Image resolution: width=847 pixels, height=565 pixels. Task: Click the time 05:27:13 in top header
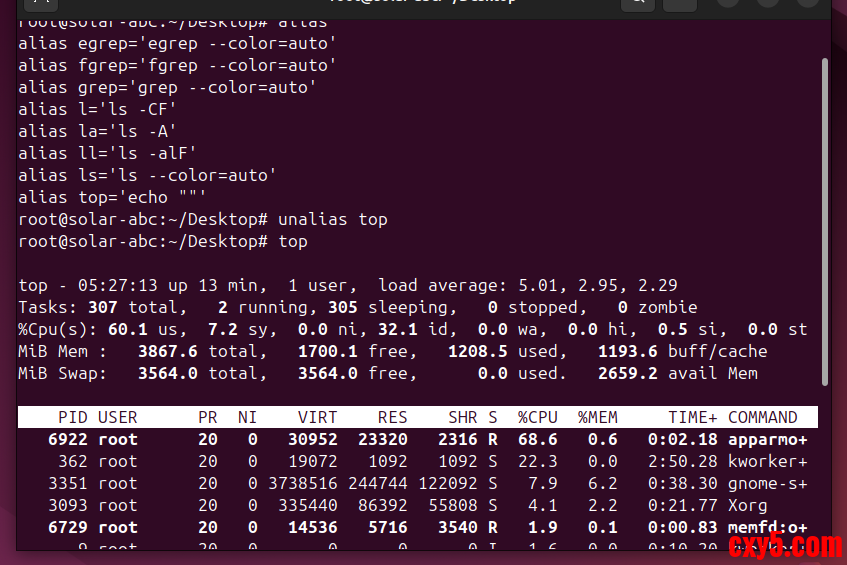(118, 285)
